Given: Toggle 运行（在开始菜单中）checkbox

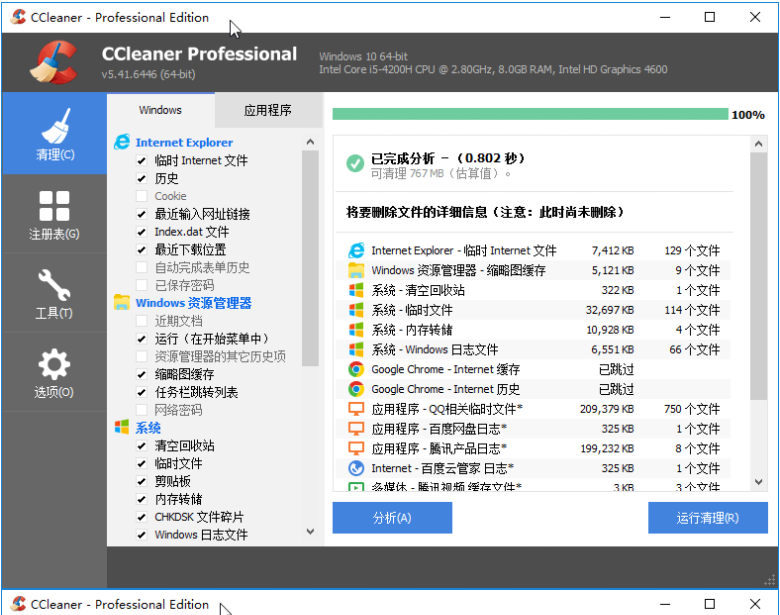Looking at the screenshot, I should [x=142, y=339].
